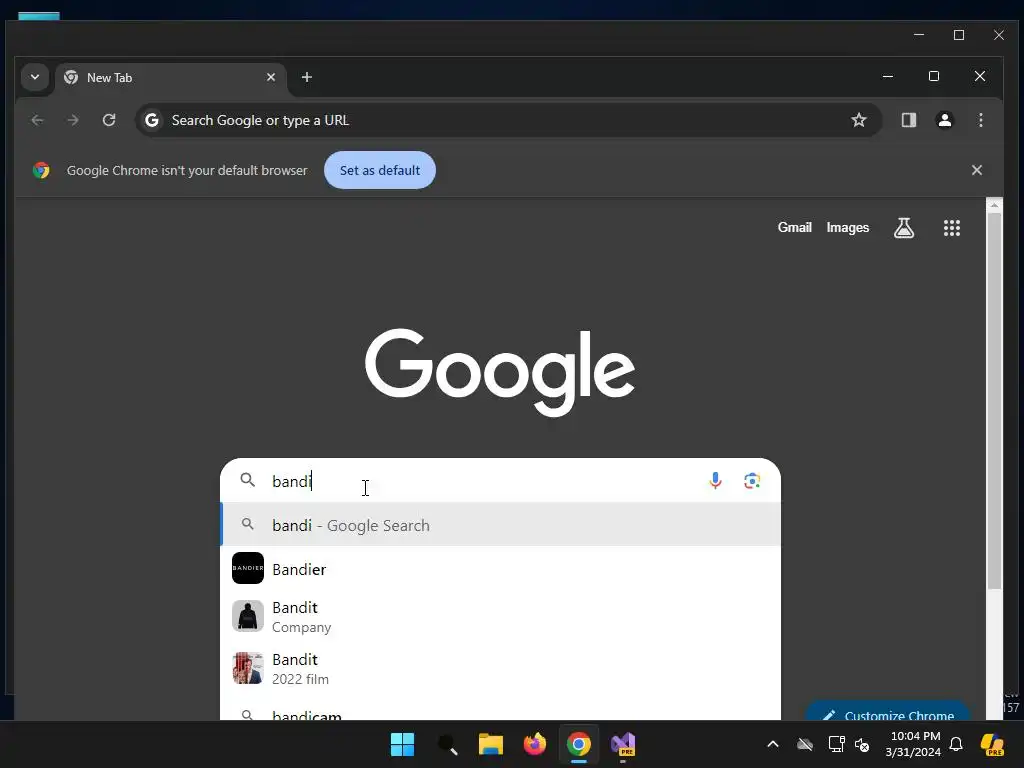Screen dimensions: 1024x768
Task: Expand the tab search dropdown
Action: point(35,77)
